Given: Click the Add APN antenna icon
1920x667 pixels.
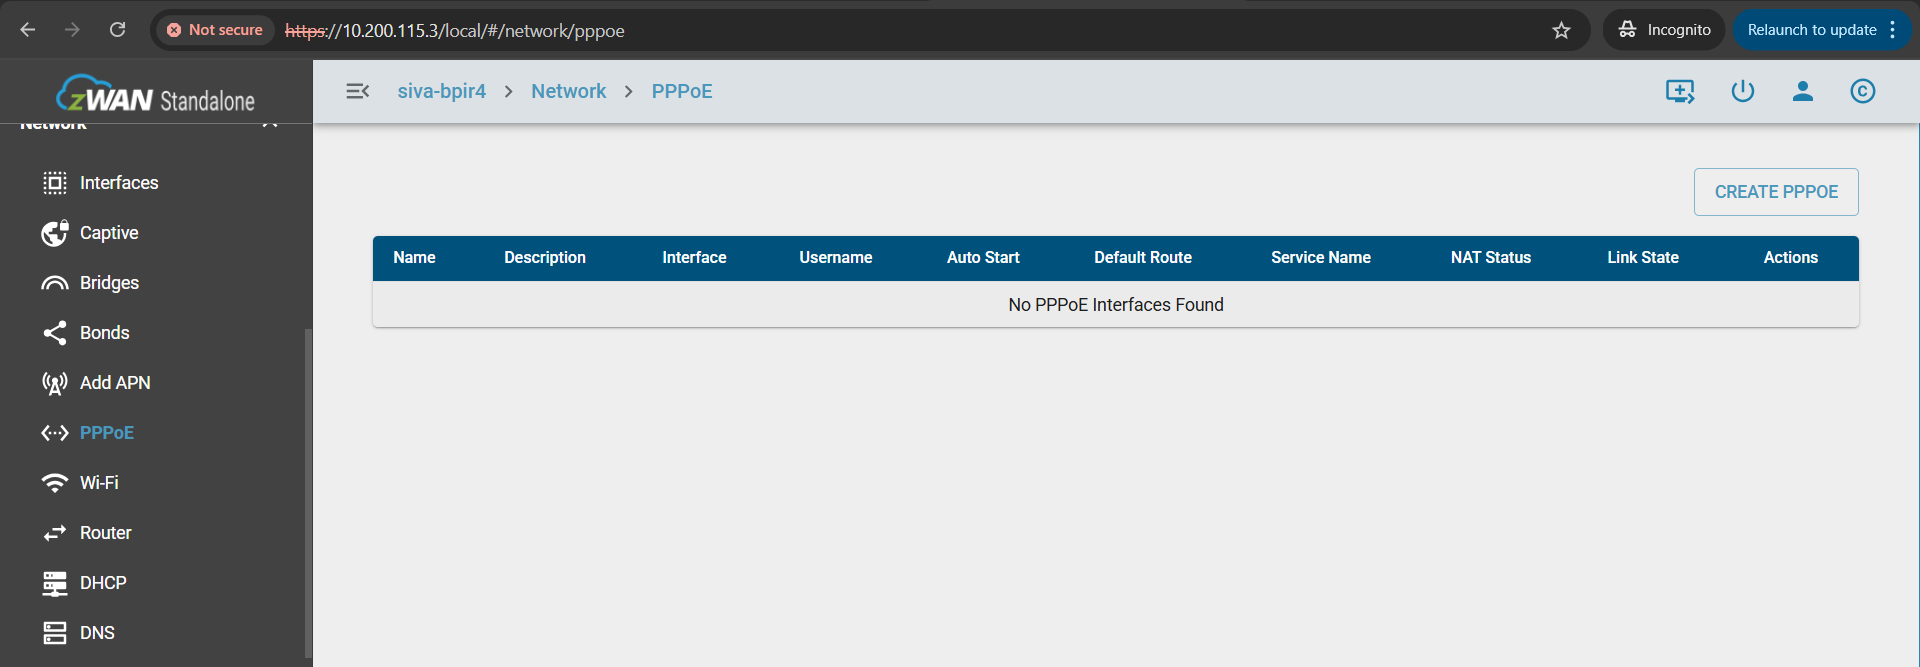Looking at the screenshot, I should coord(54,383).
